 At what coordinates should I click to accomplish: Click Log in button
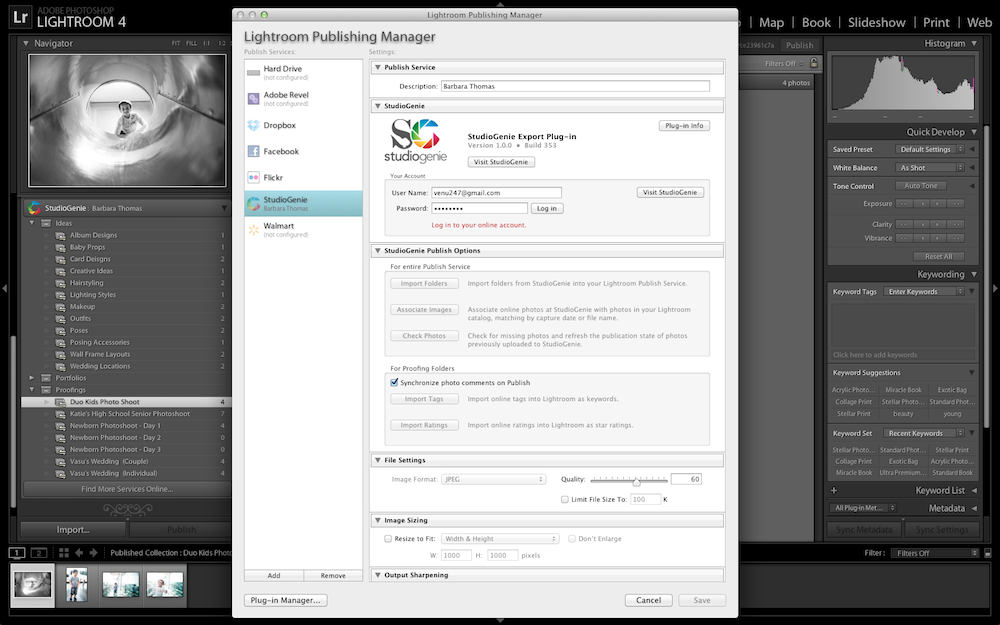tap(547, 209)
